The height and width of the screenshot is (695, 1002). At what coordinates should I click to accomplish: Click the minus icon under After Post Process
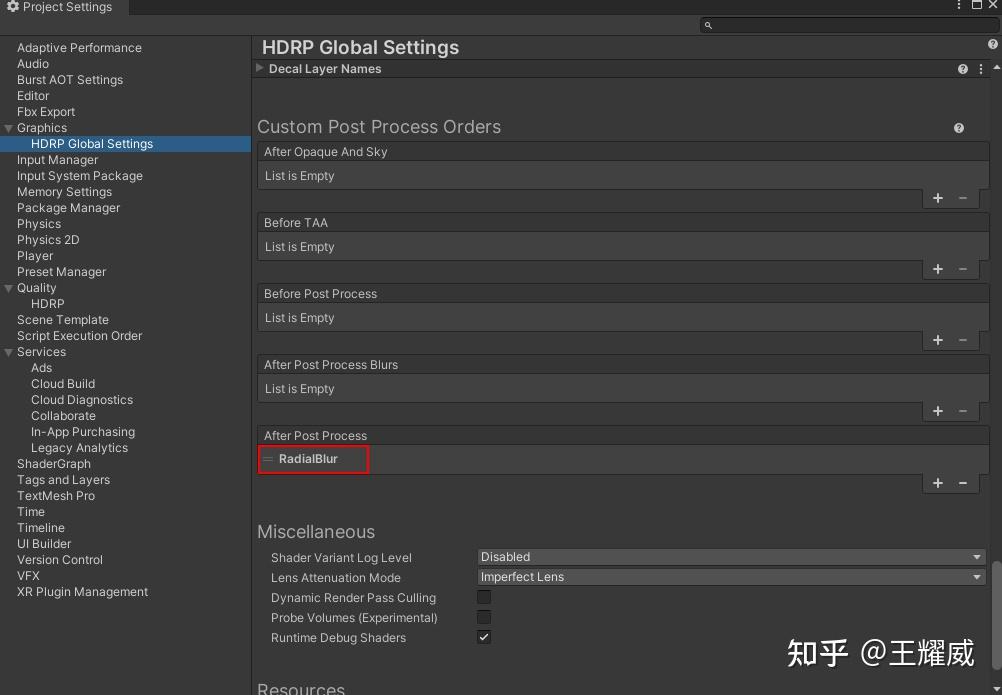pos(963,483)
